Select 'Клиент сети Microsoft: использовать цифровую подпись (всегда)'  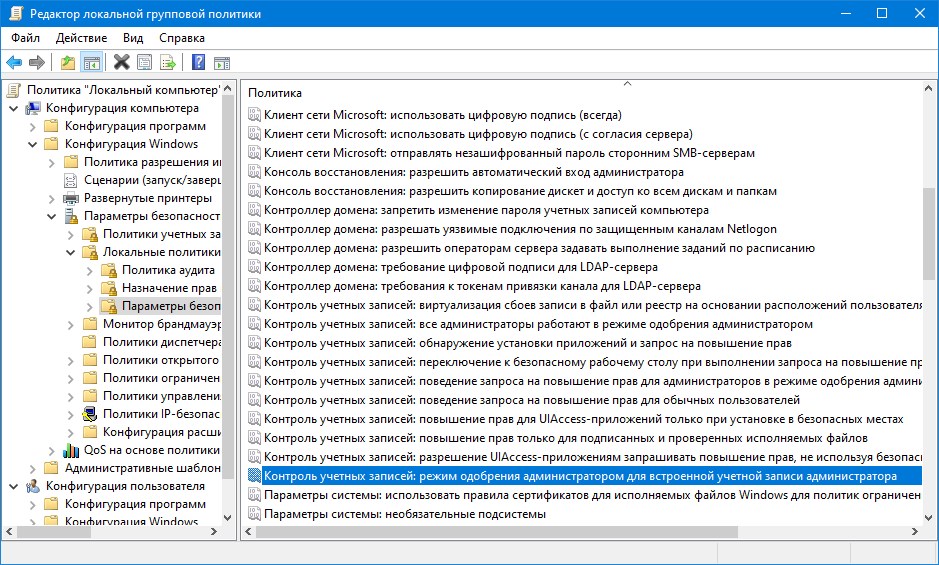[443, 114]
